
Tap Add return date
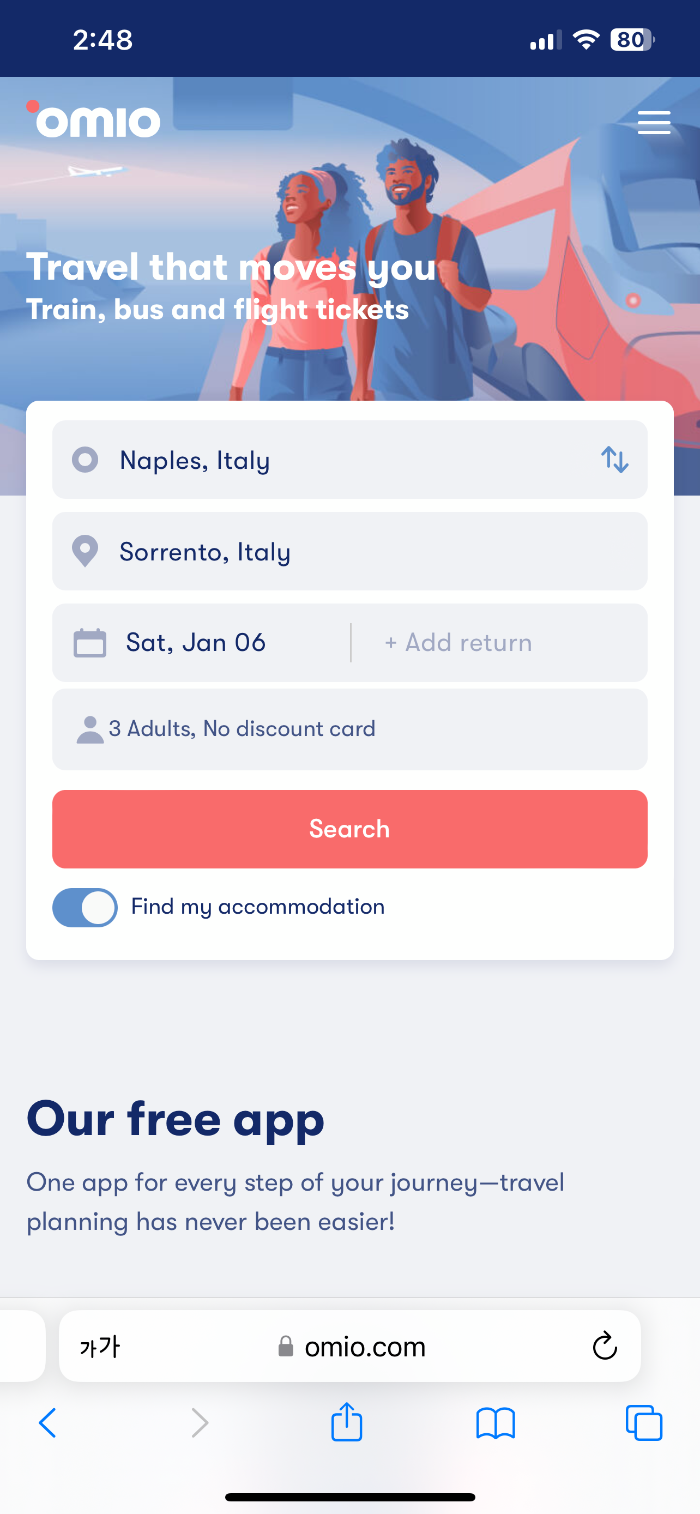pyautogui.click(x=458, y=642)
